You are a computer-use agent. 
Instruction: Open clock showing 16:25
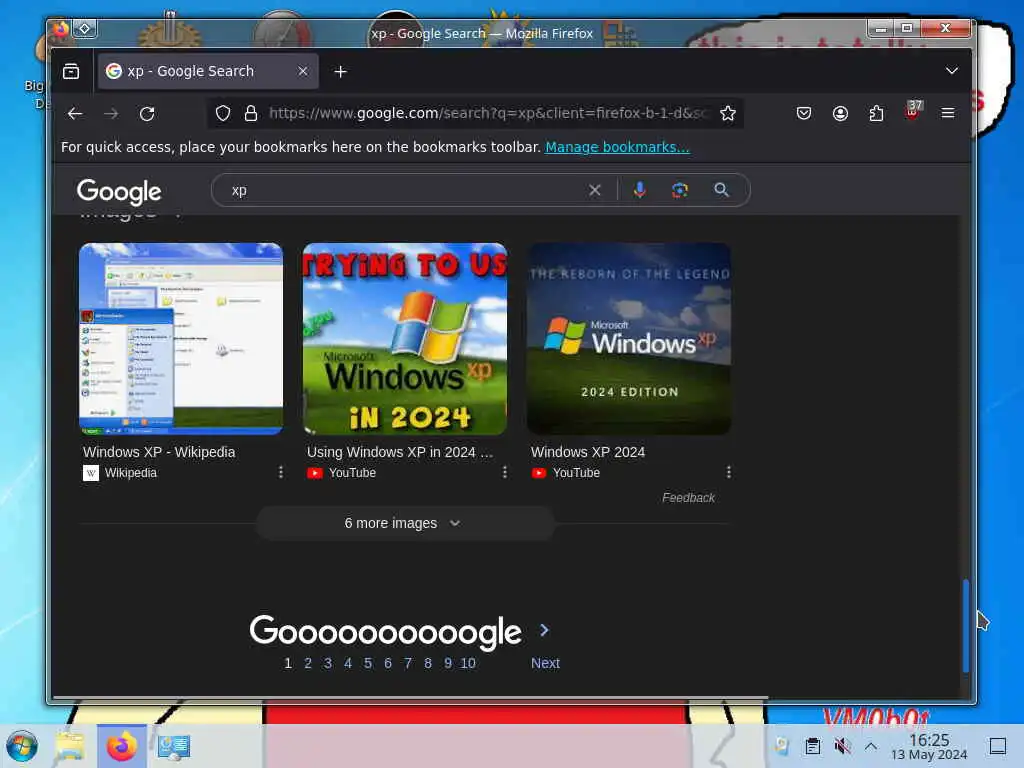click(x=929, y=746)
